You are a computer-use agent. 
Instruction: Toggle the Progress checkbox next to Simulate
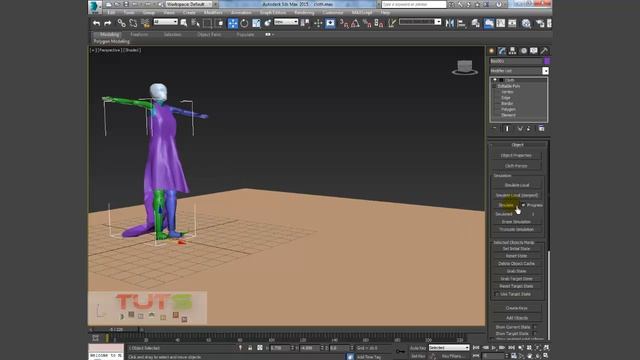coord(524,205)
